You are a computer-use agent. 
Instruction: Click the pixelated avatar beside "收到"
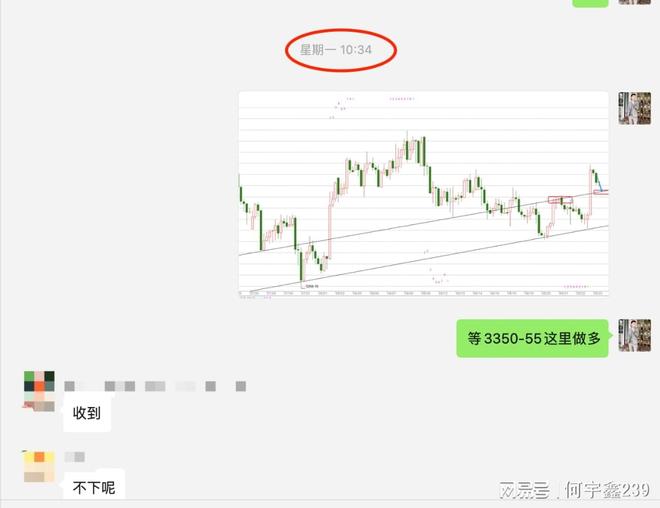pyautogui.click(x=39, y=390)
